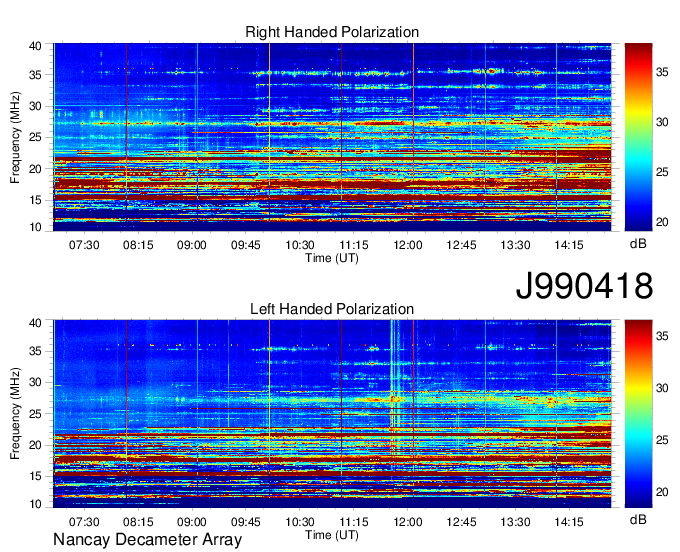This screenshot has height=552, width=680.
Task: Click 08:15 tick under Right Handed plot
Action: [x=138, y=245]
